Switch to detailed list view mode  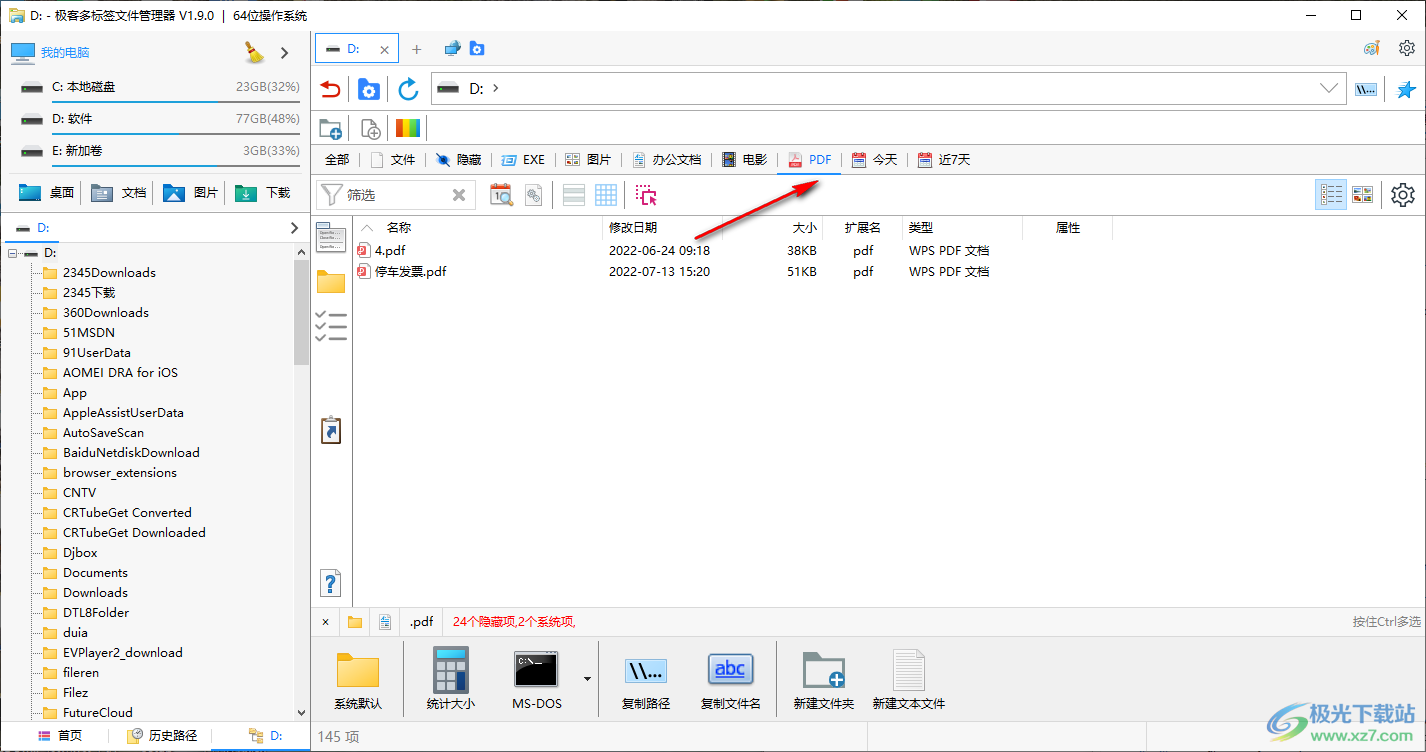[x=1331, y=195]
